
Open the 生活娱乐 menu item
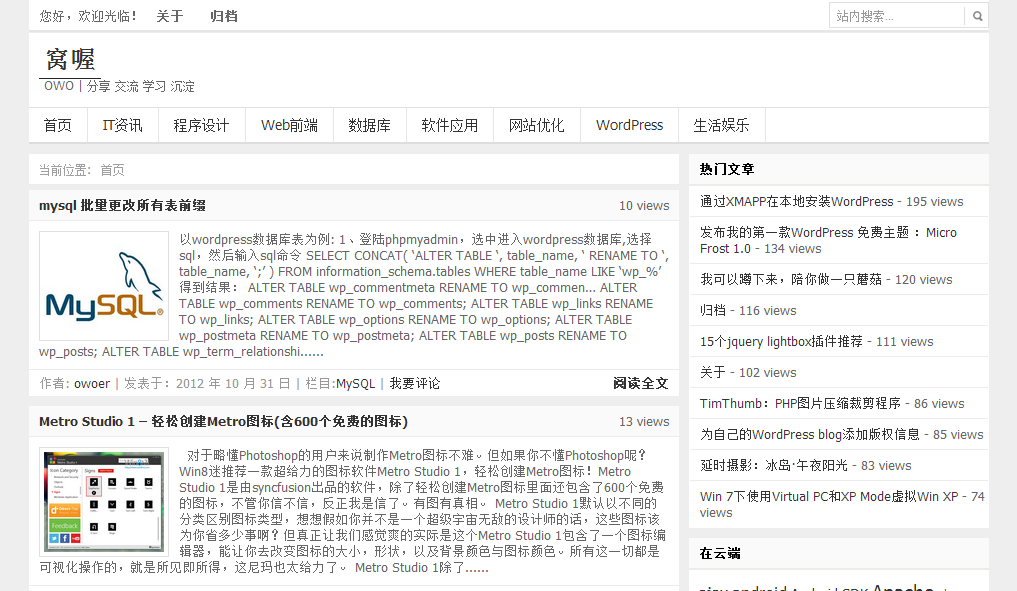[721, 125]
